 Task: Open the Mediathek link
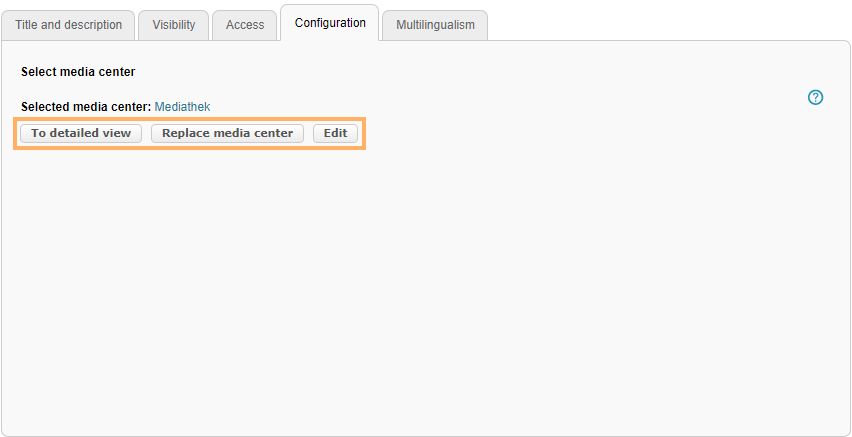(x=182, y=106)
